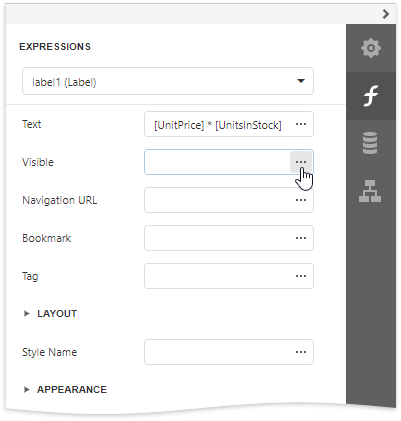This screenshot has height=421, width=401.
Task: Open the Properties gear tab
Action: point(371,48)
